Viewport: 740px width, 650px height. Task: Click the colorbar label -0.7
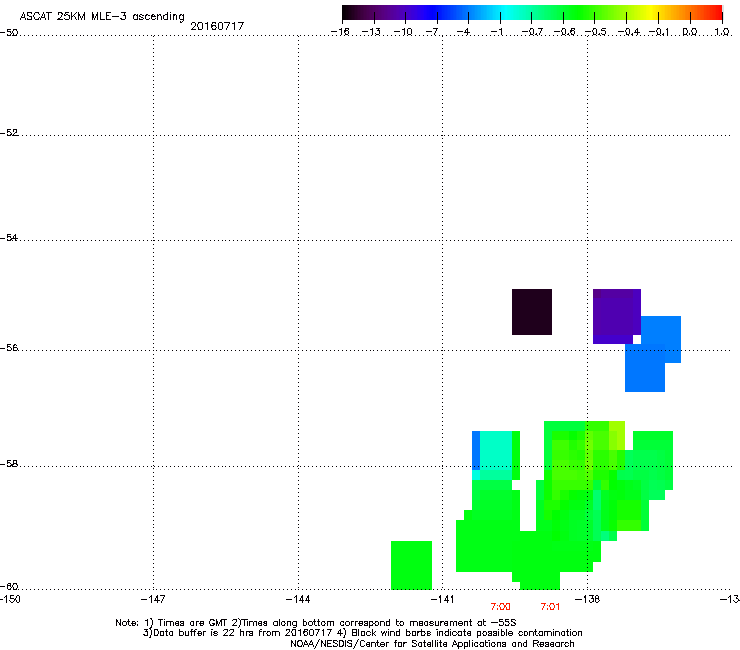[532, 32]
